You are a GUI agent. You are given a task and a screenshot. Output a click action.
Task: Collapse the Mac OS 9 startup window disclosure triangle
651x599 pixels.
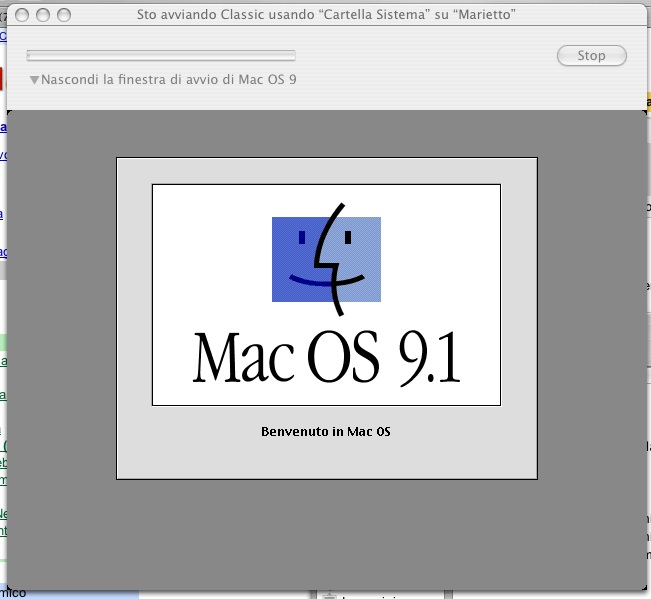coord(34,80)
